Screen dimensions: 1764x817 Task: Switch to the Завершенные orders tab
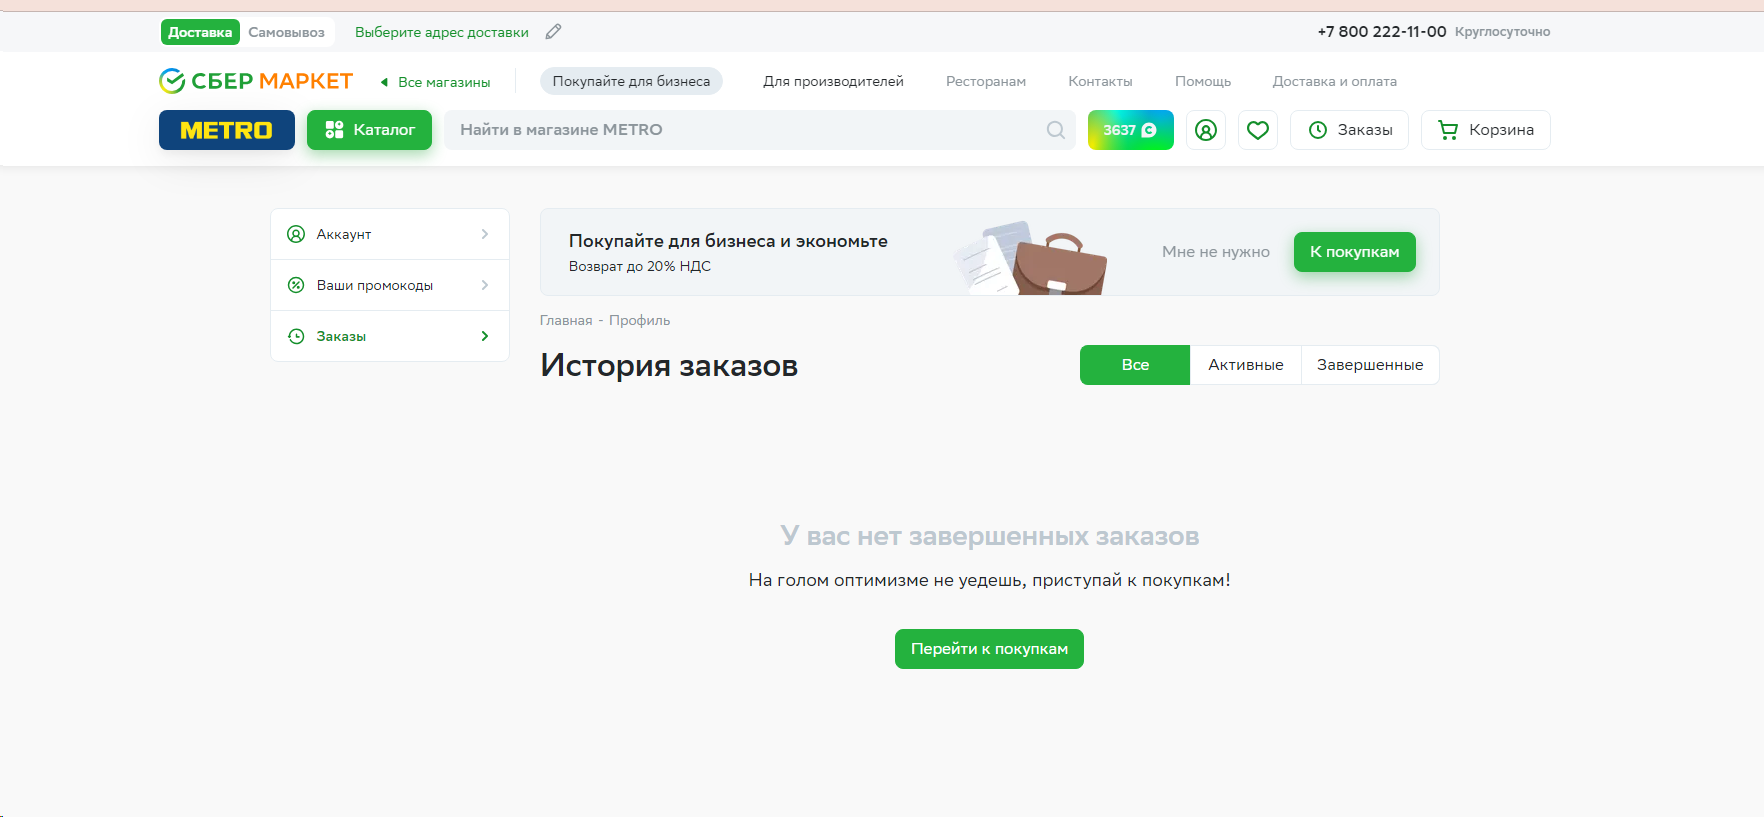1370,365
